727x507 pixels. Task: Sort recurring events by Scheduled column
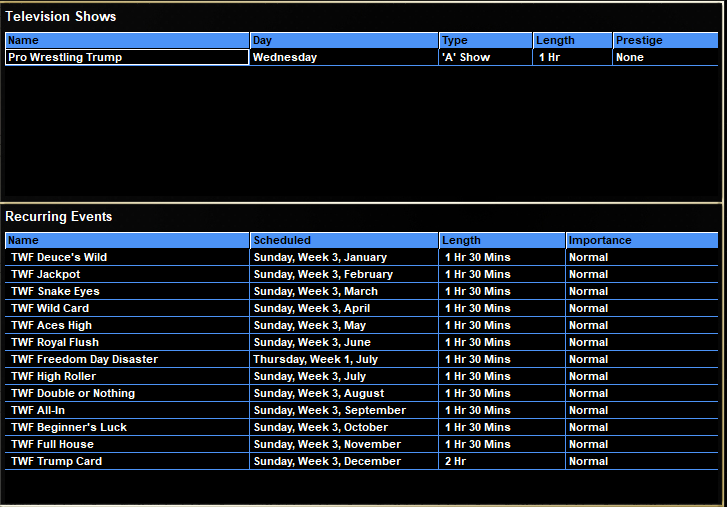click(x=344, y=241)
